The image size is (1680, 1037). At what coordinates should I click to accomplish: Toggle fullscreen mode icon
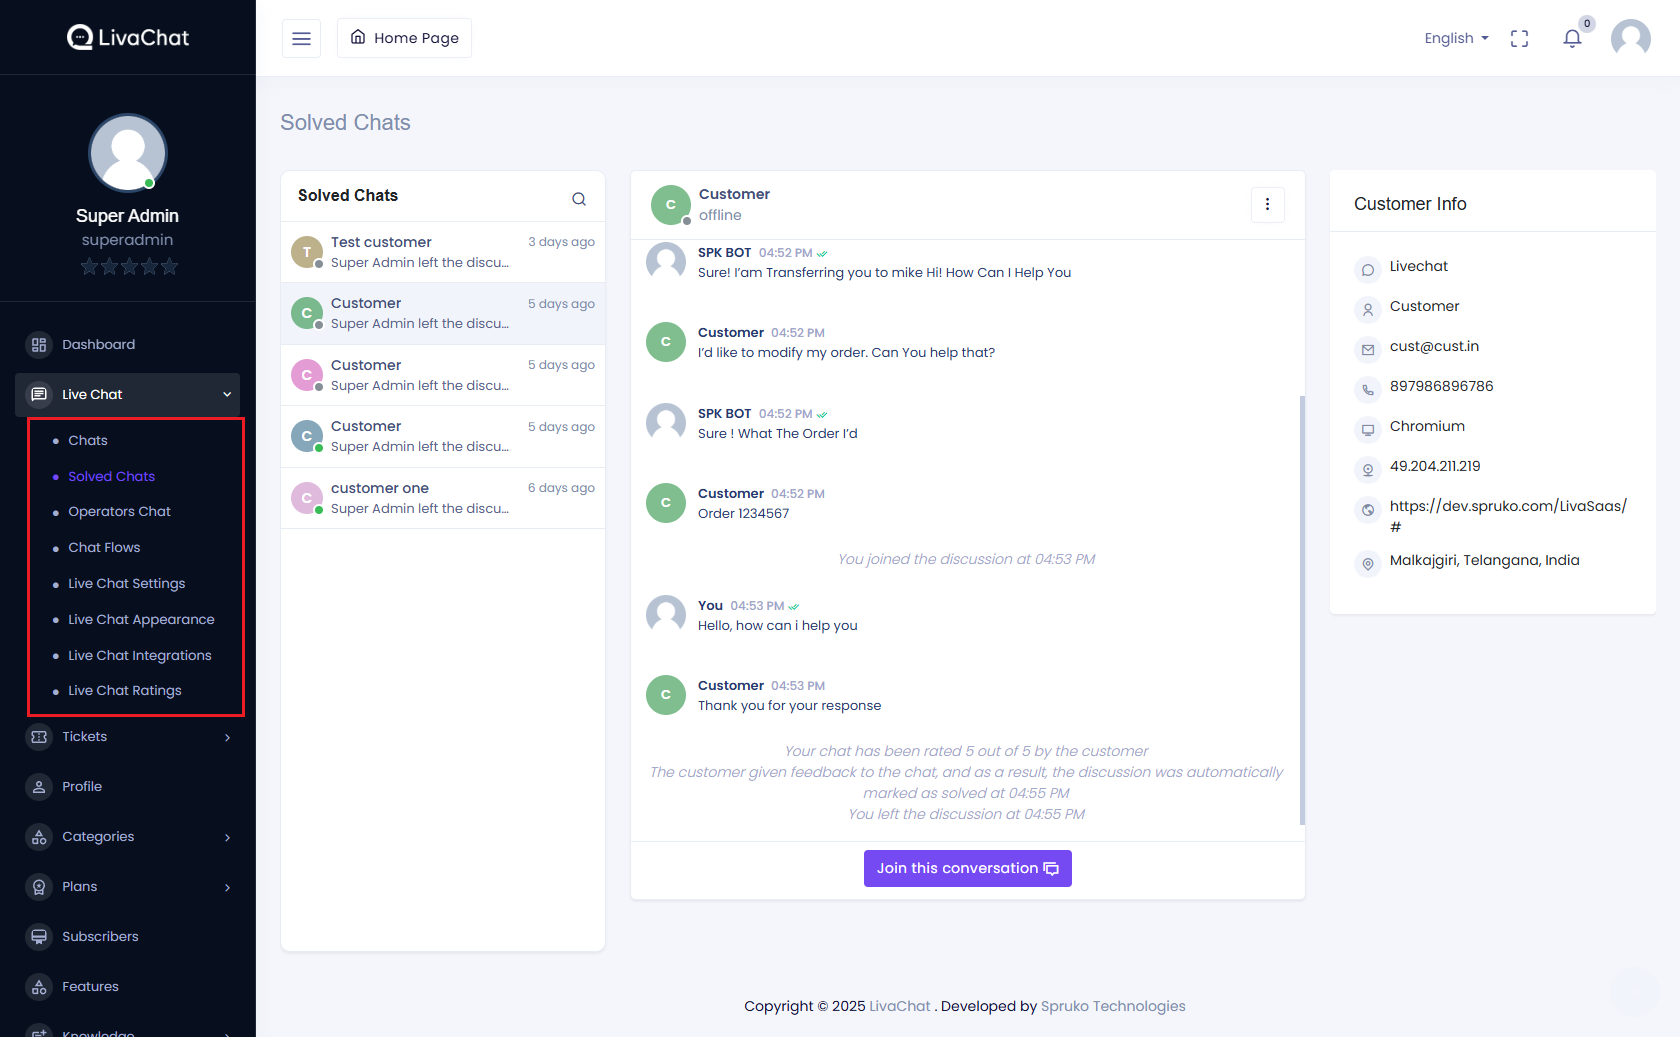coord(1519,39)
